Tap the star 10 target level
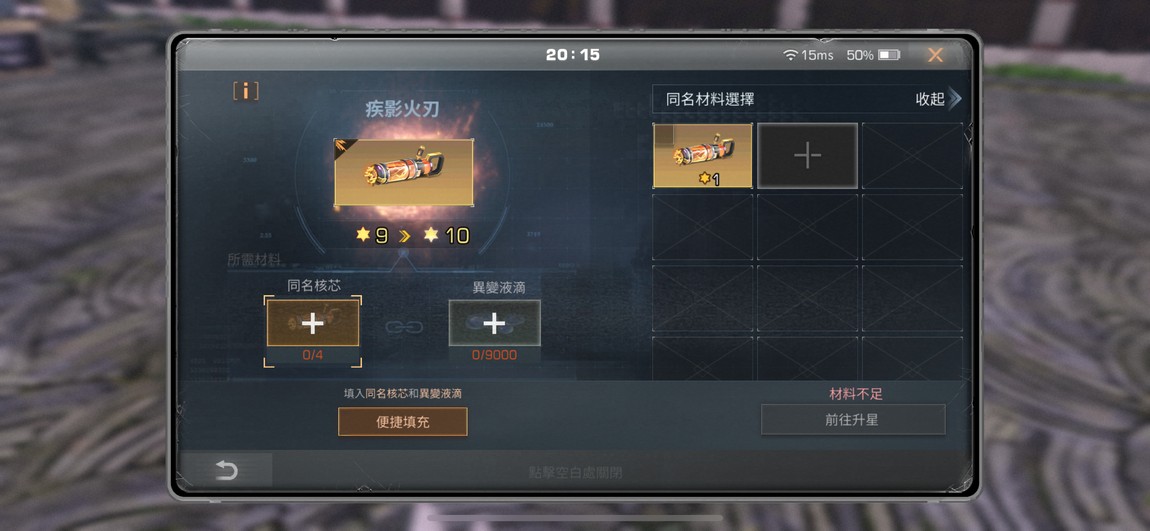The height and width of the screenshot is (531, 1150). click(x=447, y=235)
